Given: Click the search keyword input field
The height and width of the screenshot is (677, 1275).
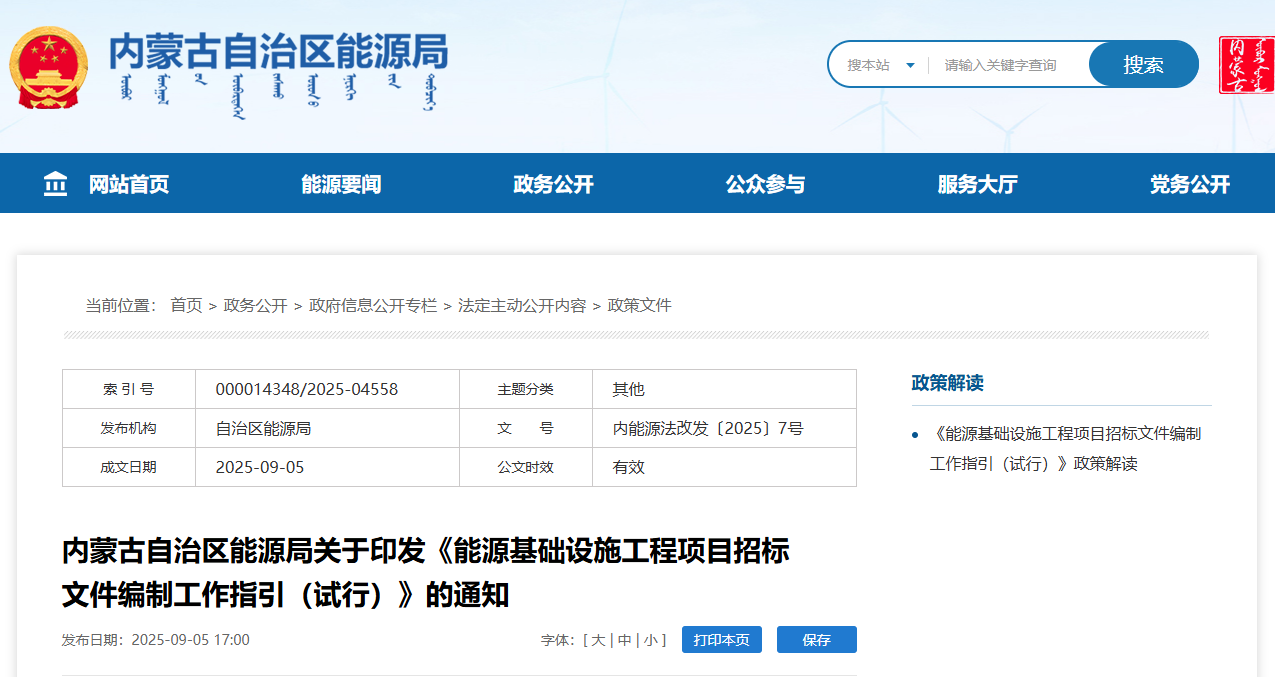Looking at the screenshot, I should [1000, 63].
